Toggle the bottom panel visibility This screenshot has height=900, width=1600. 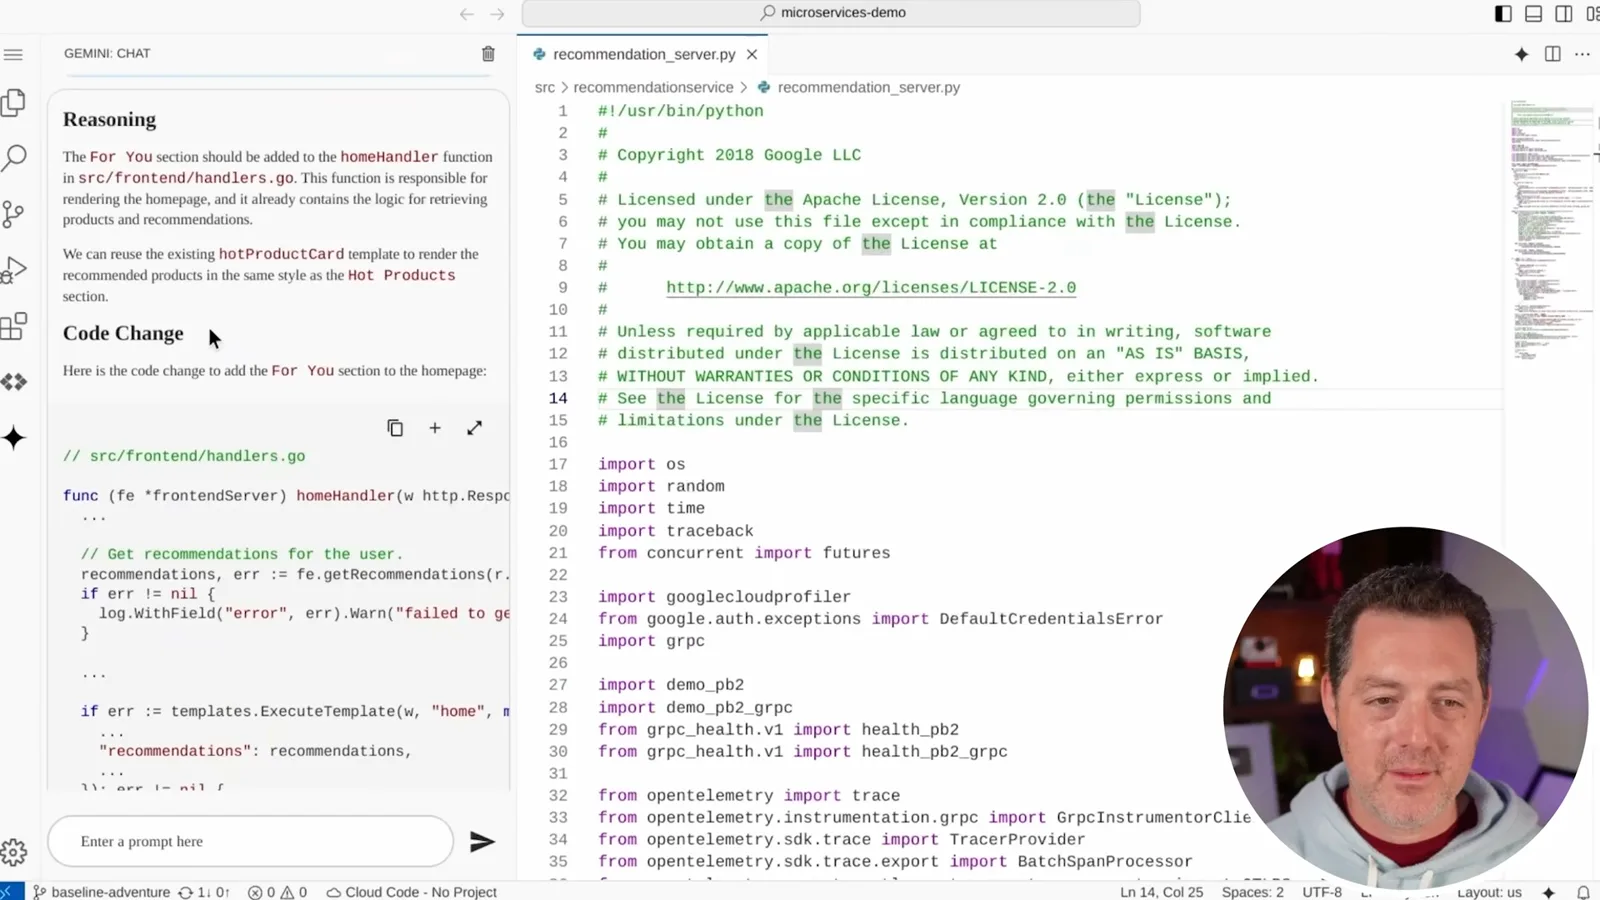(x=1533, y=13)
